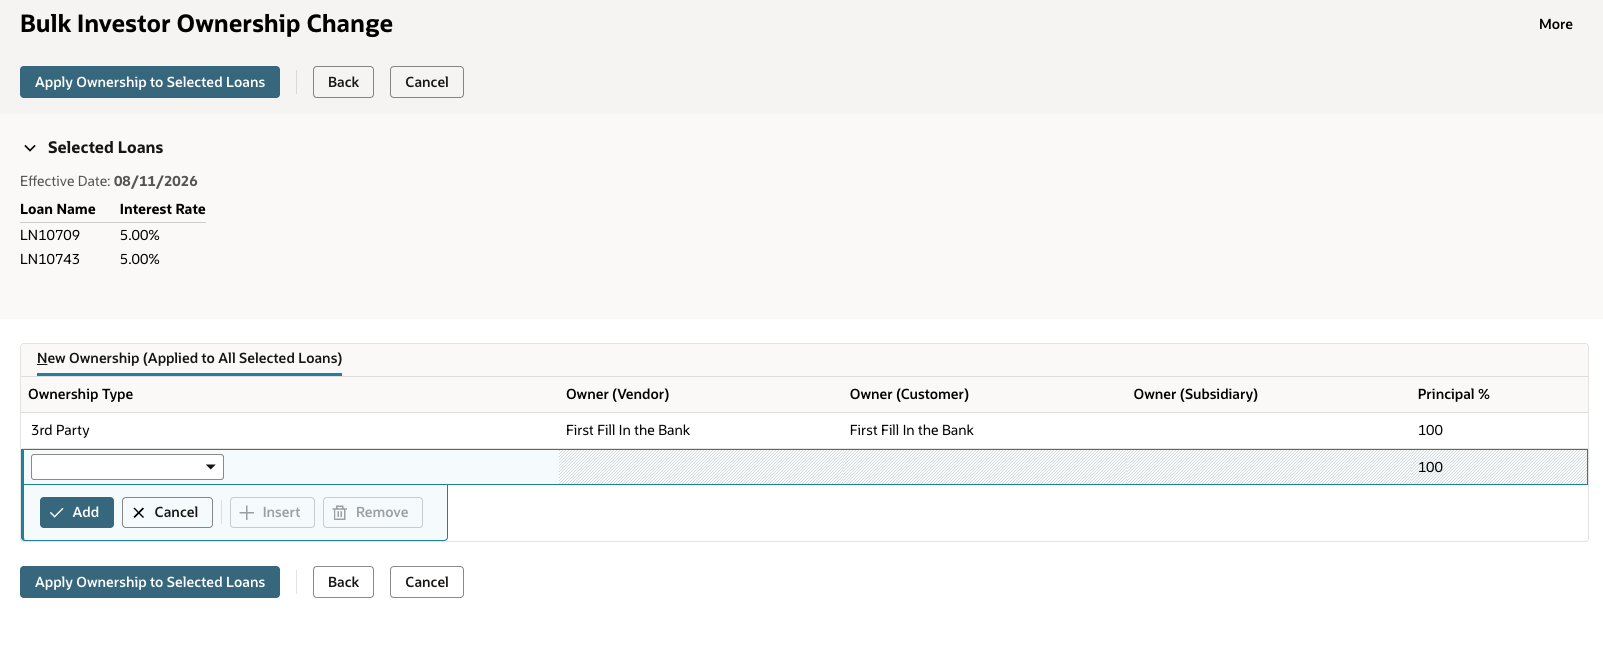Screen dimensions: 1603x663
Task: Click the top Apply Ownership to Selected Loans button
Action: coord(150,82)
